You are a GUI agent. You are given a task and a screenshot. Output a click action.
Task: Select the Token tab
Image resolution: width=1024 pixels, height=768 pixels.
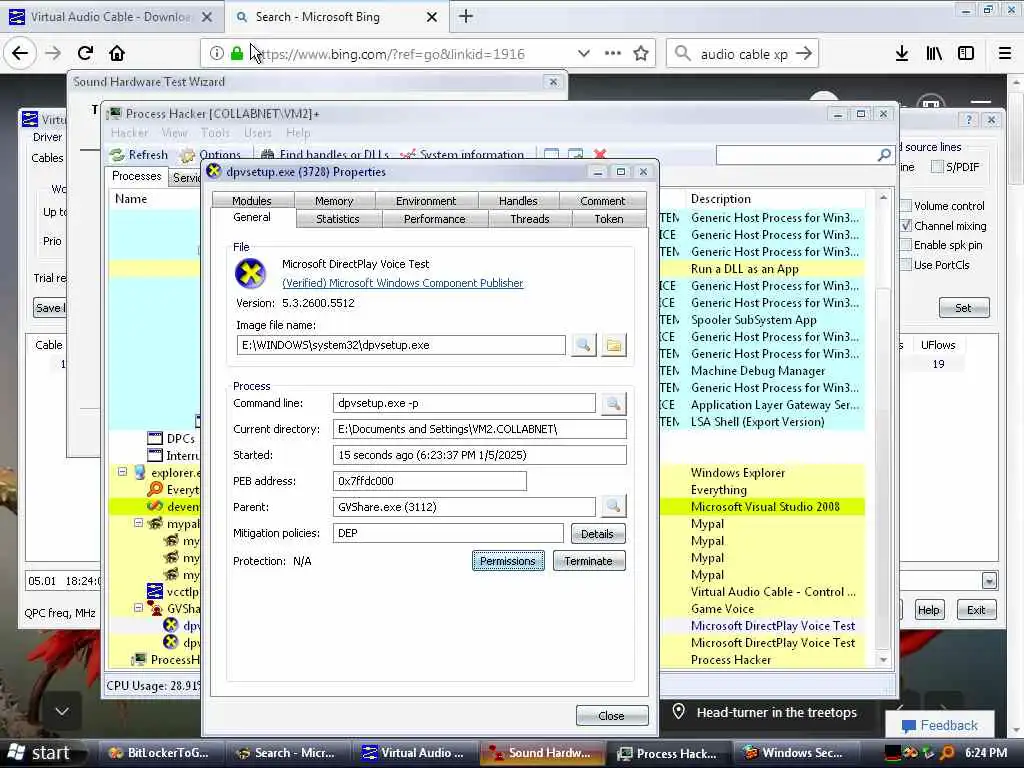[x=609, y=219]
